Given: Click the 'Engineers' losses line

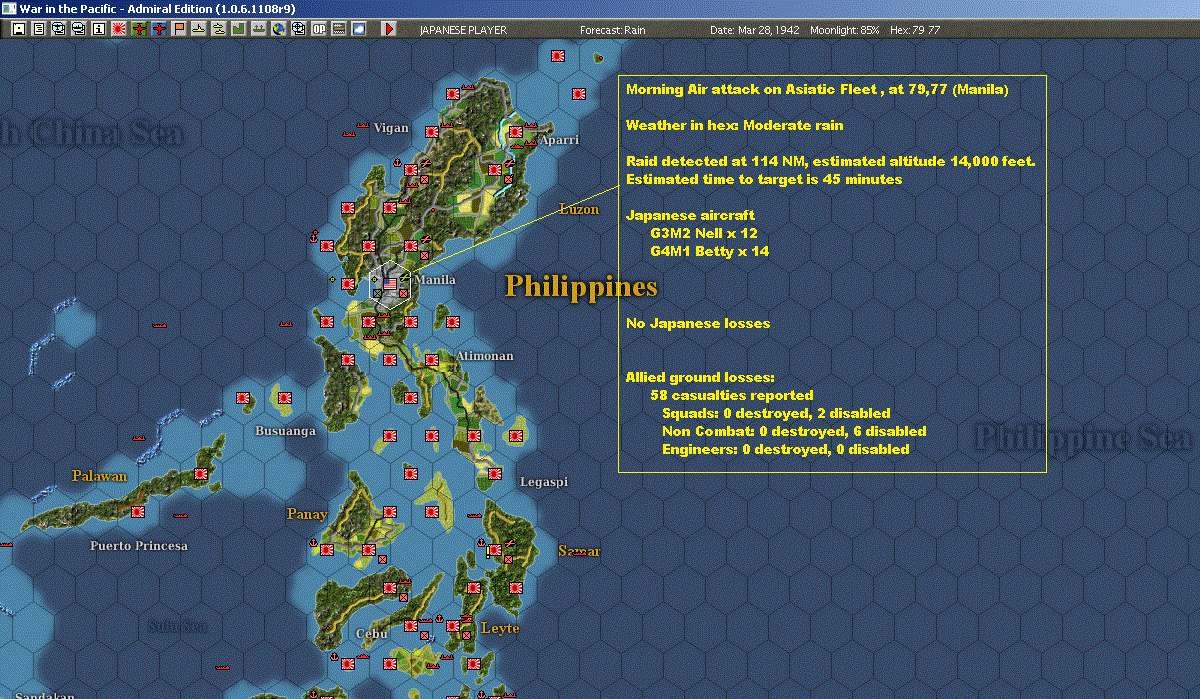Looking at the screenshot, I should pos(786,450).
